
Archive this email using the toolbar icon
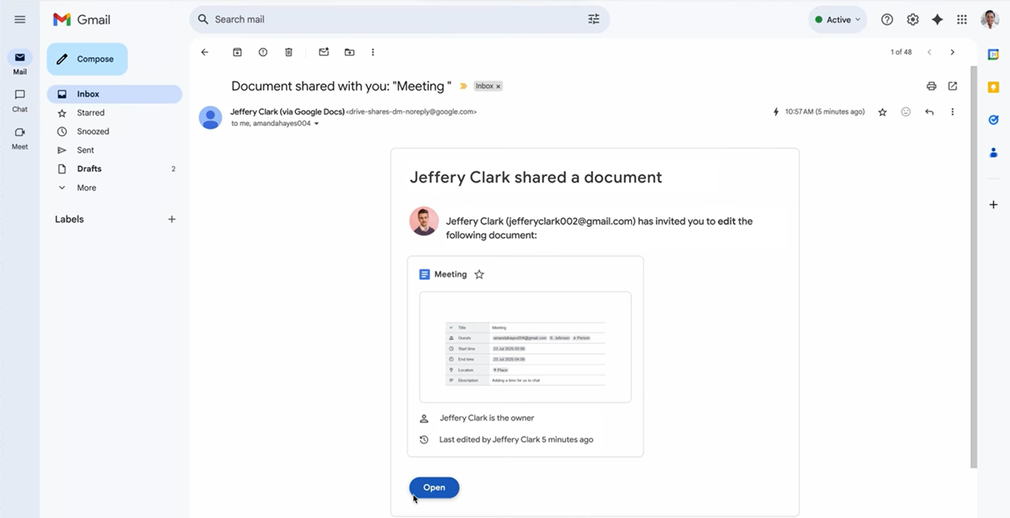(237, 52)
